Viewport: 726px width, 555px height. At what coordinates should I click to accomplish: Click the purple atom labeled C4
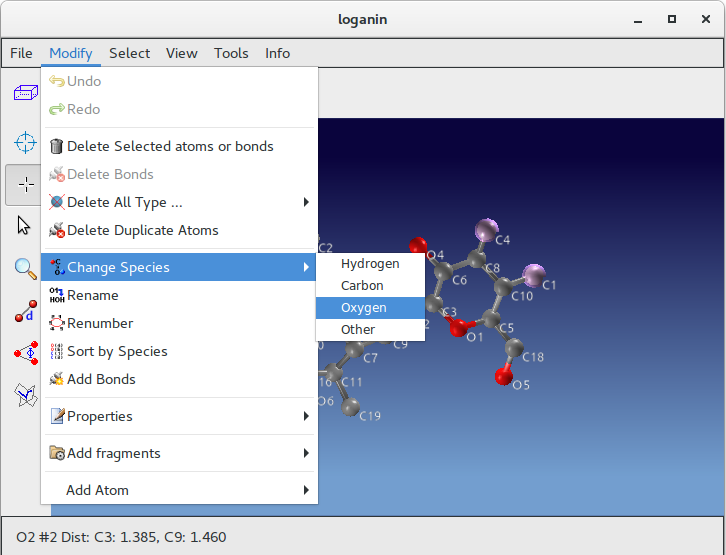click(487, 230)
